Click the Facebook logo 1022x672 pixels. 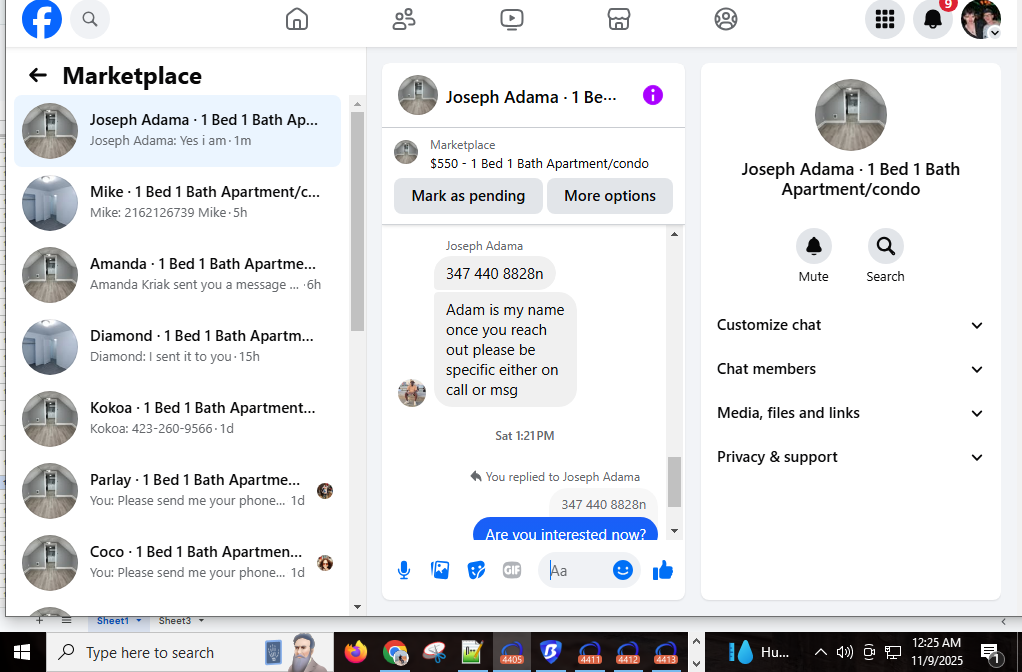click(x=42, y=19)
